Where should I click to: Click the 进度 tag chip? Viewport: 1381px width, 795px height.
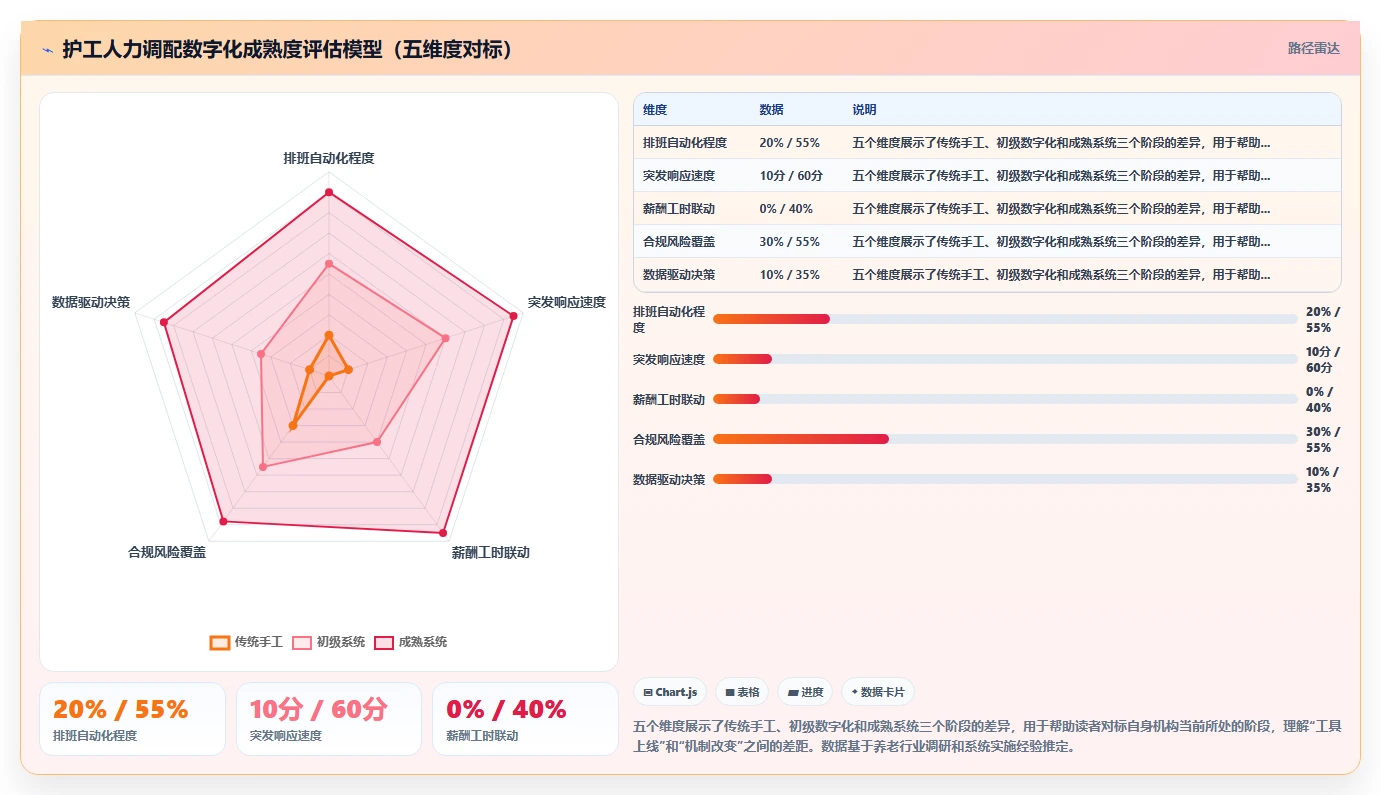coord(805,692)
